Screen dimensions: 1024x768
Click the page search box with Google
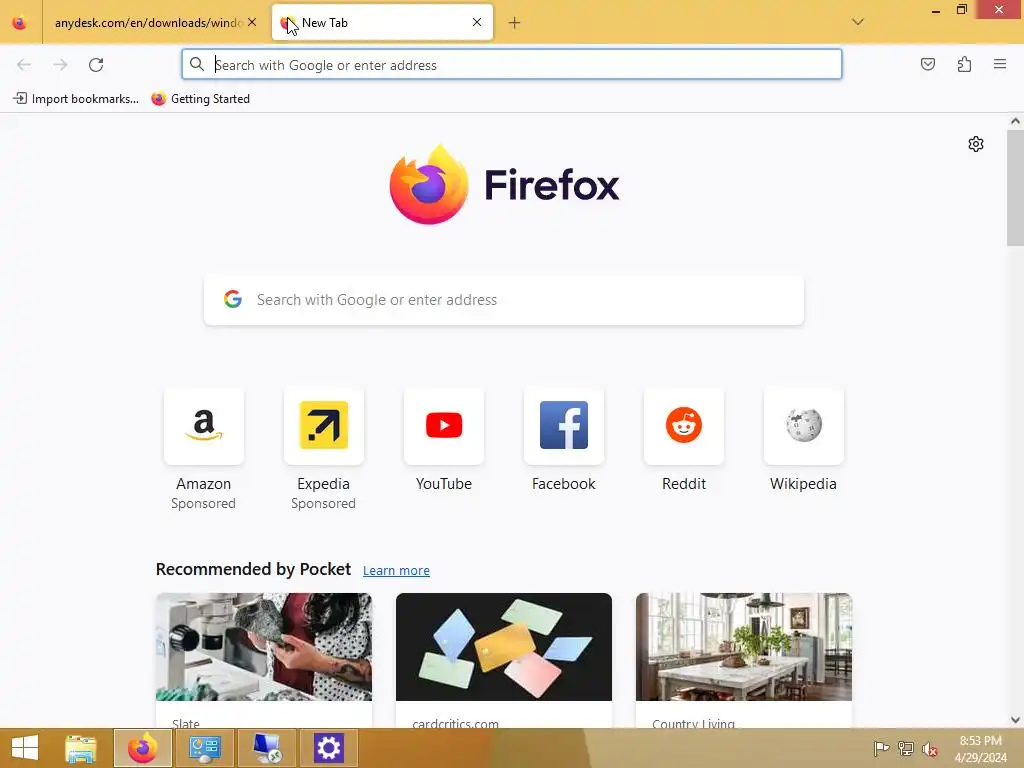tap(504, 300)
